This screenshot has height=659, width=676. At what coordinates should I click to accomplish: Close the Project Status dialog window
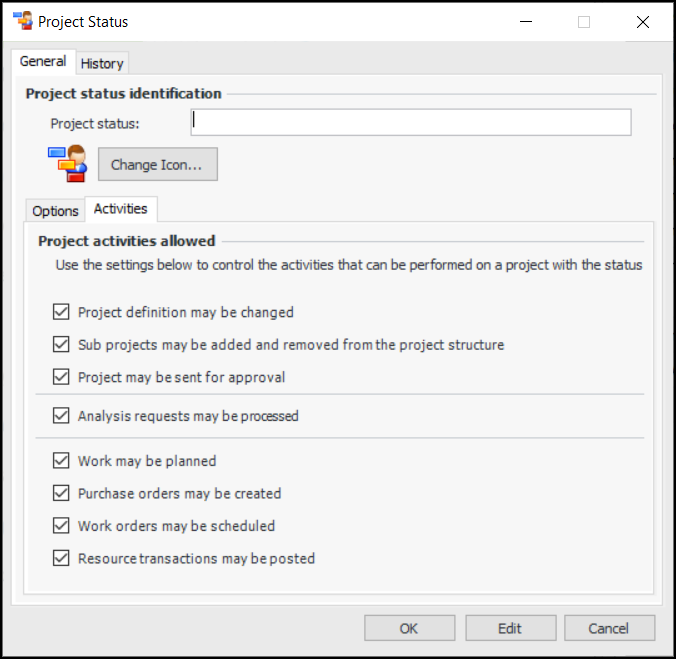click(x=642, y=22)
